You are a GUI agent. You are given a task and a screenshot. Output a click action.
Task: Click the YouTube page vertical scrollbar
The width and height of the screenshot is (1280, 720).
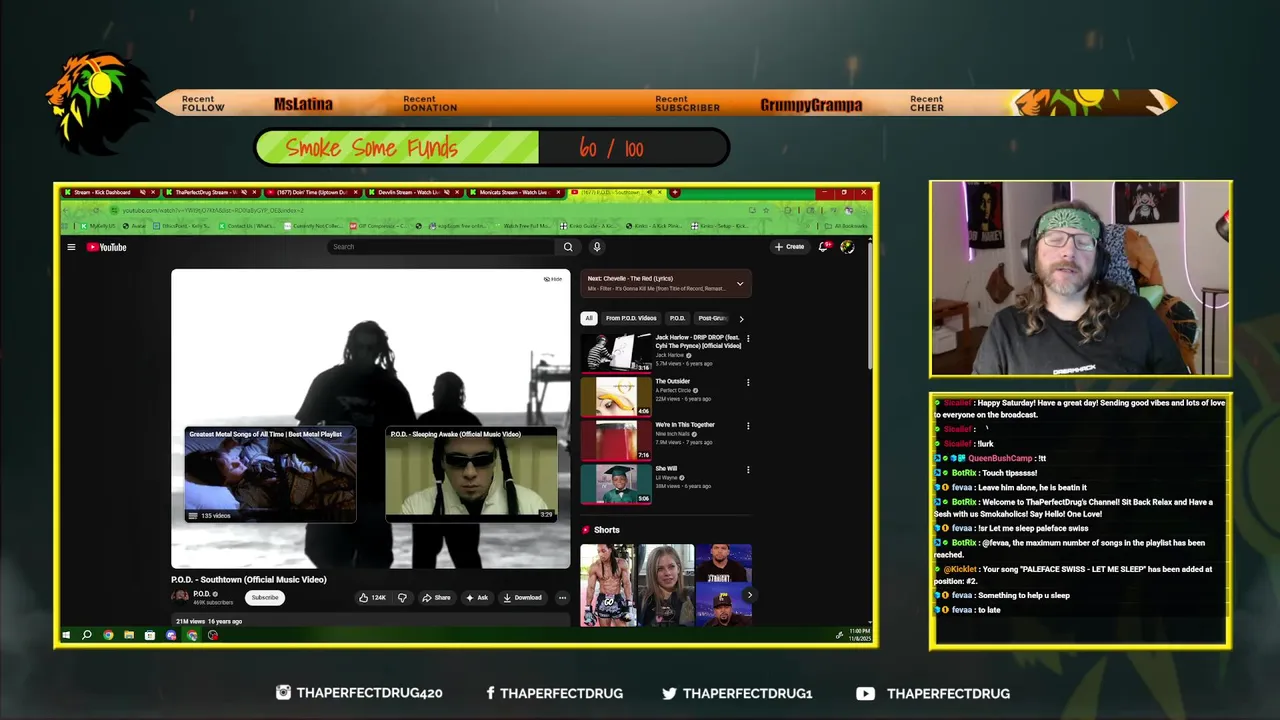[x=870, y=305]
